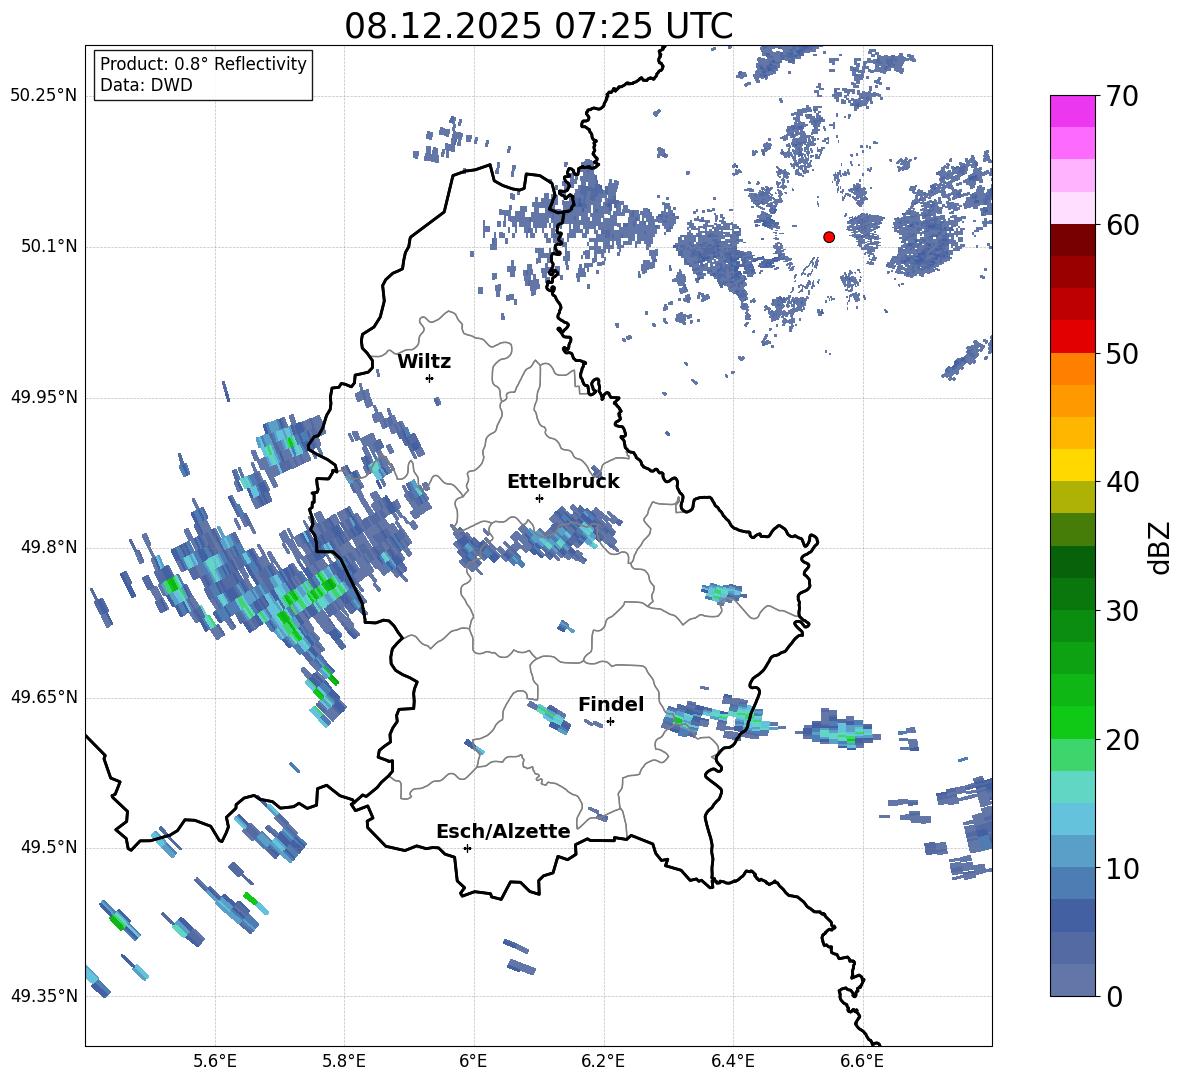Viewport: 1184px width, 1081px height.
Task: Click the 10 tick label on colorbar
Action: coord(1122,869)
